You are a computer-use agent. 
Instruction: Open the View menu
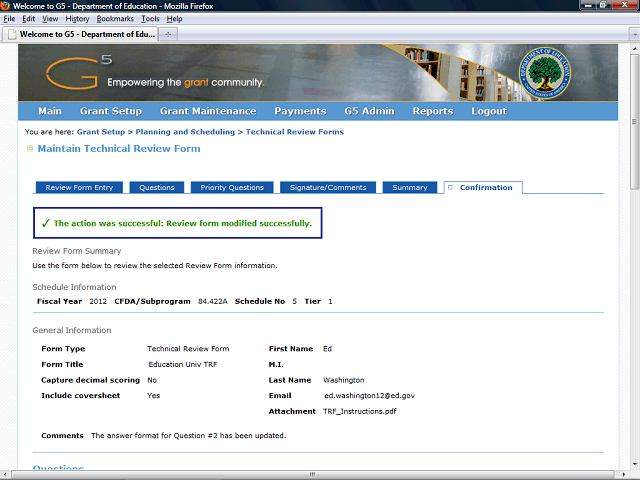(50, 19)
